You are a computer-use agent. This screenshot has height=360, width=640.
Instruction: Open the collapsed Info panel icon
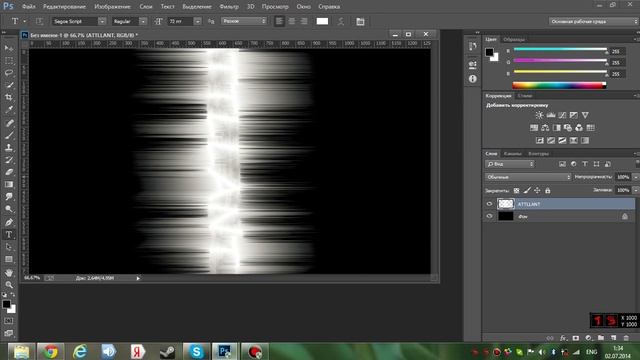pyautogui.click(x=473, y=79)
